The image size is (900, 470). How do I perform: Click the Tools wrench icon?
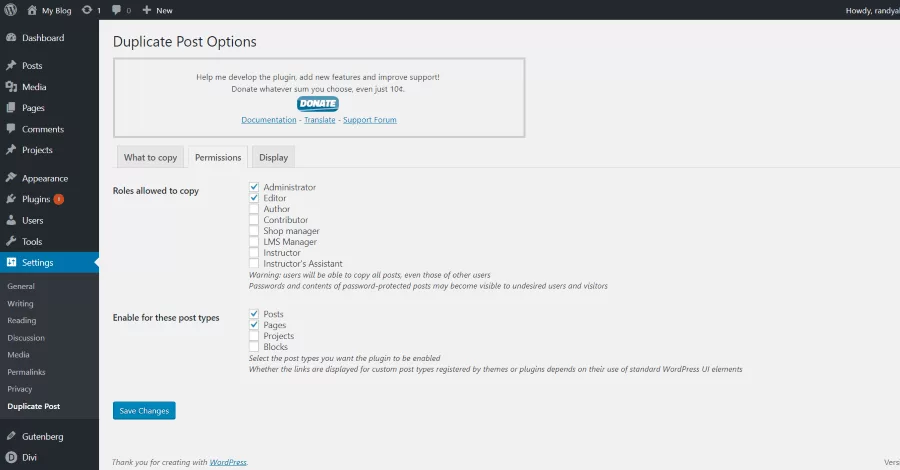click(11, 242)
